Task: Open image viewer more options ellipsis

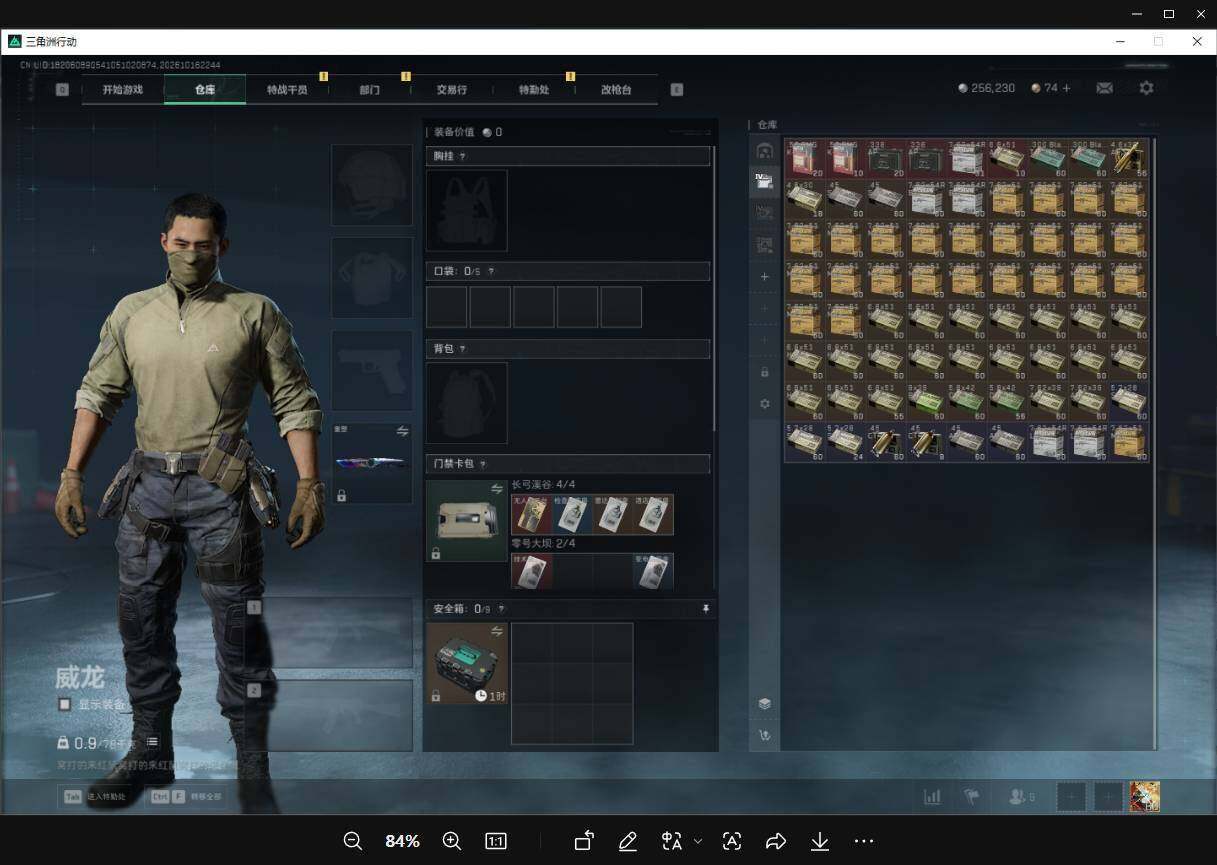Action: tap(864, 841)
